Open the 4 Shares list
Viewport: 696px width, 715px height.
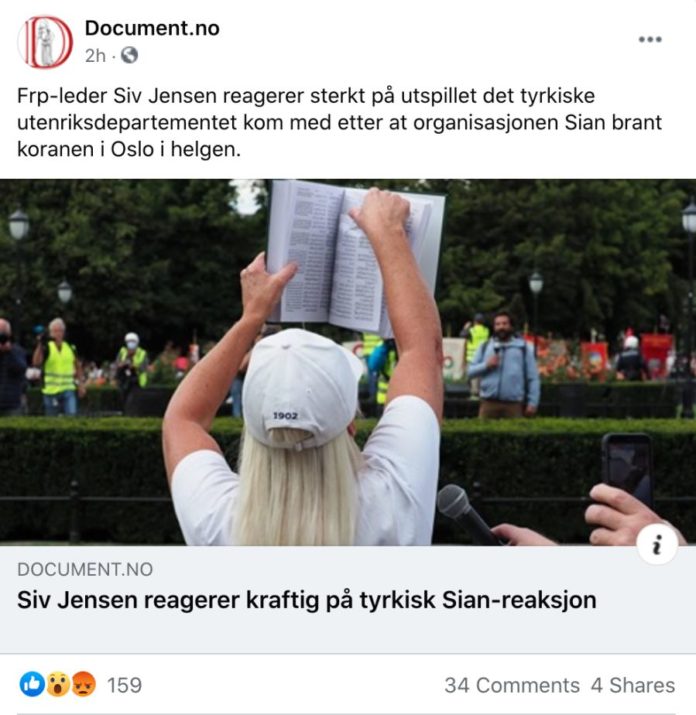(633, 685)
